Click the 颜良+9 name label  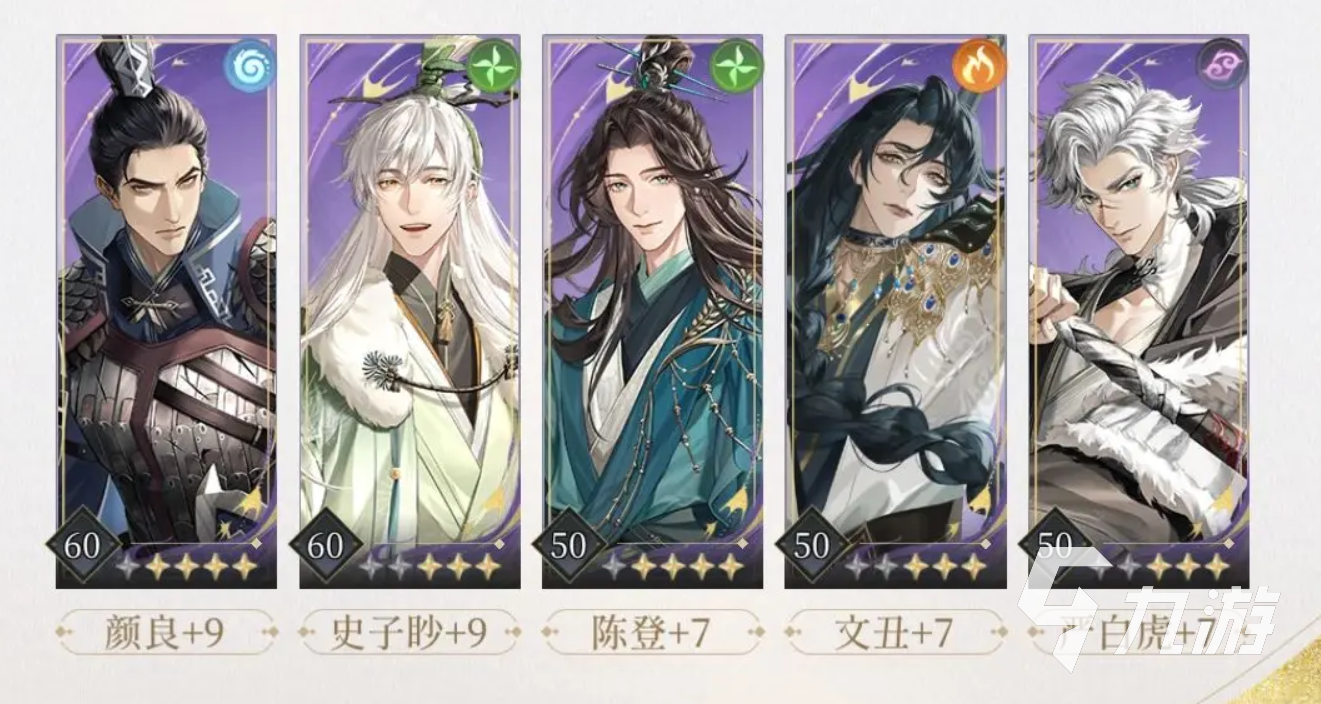tap(165, 633)
